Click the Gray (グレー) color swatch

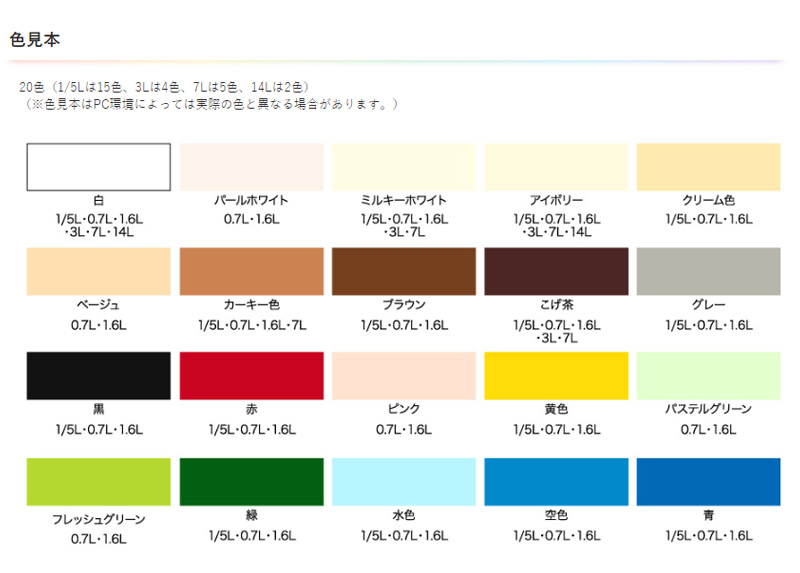click(708, 271)
